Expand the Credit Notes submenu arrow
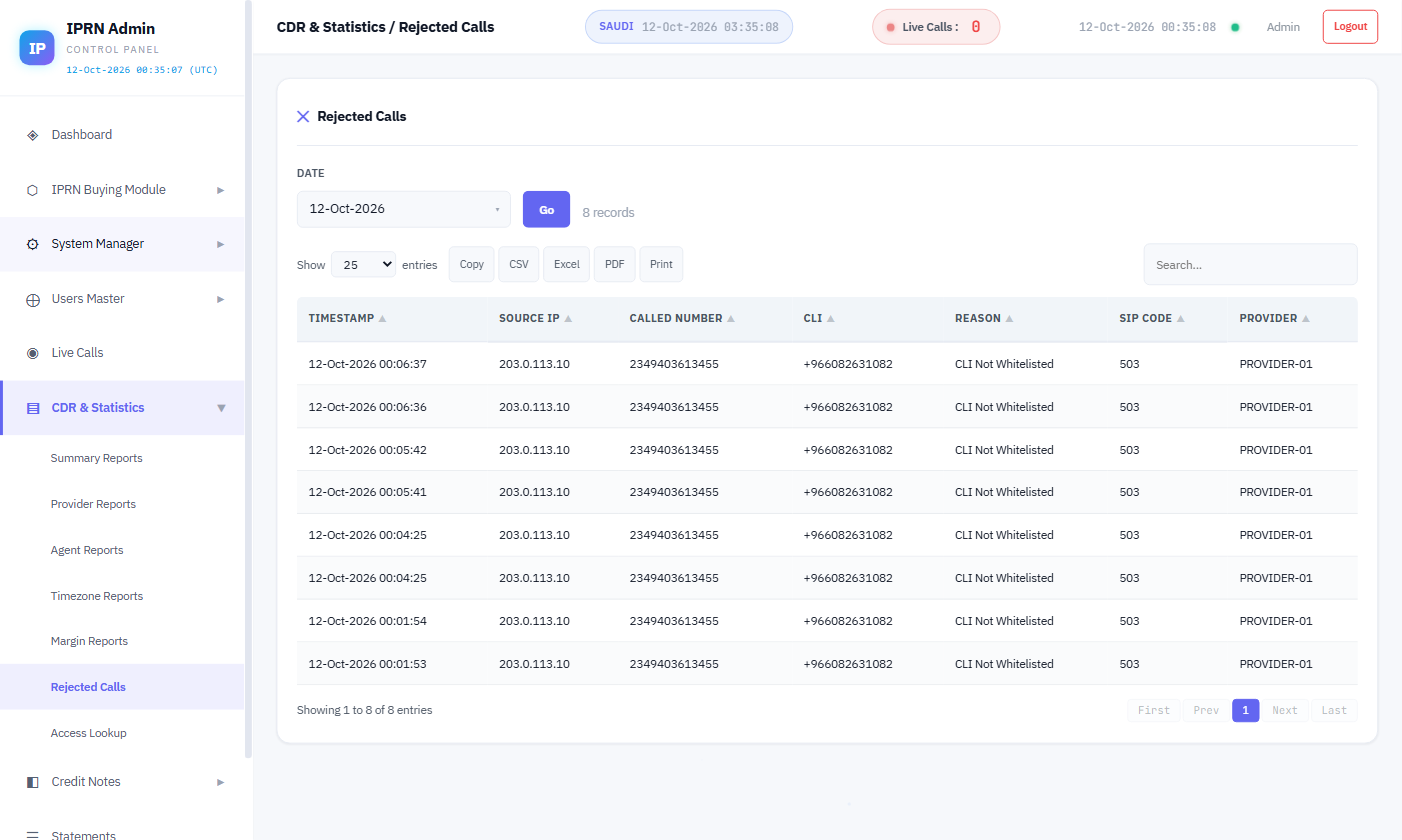 point(221,782)
